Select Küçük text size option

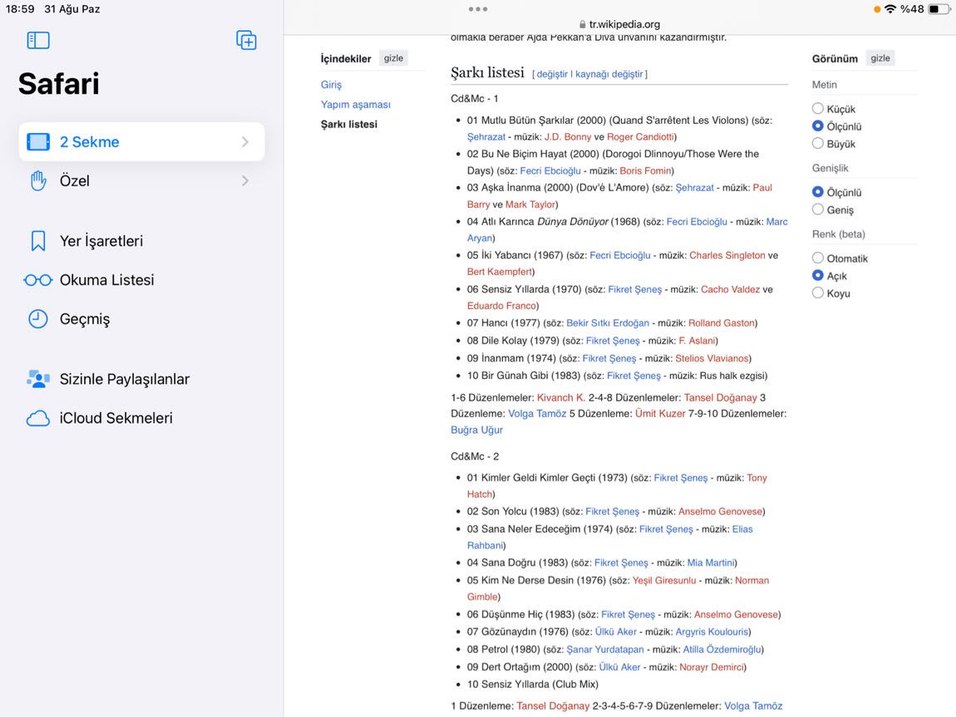coord(818,109)
